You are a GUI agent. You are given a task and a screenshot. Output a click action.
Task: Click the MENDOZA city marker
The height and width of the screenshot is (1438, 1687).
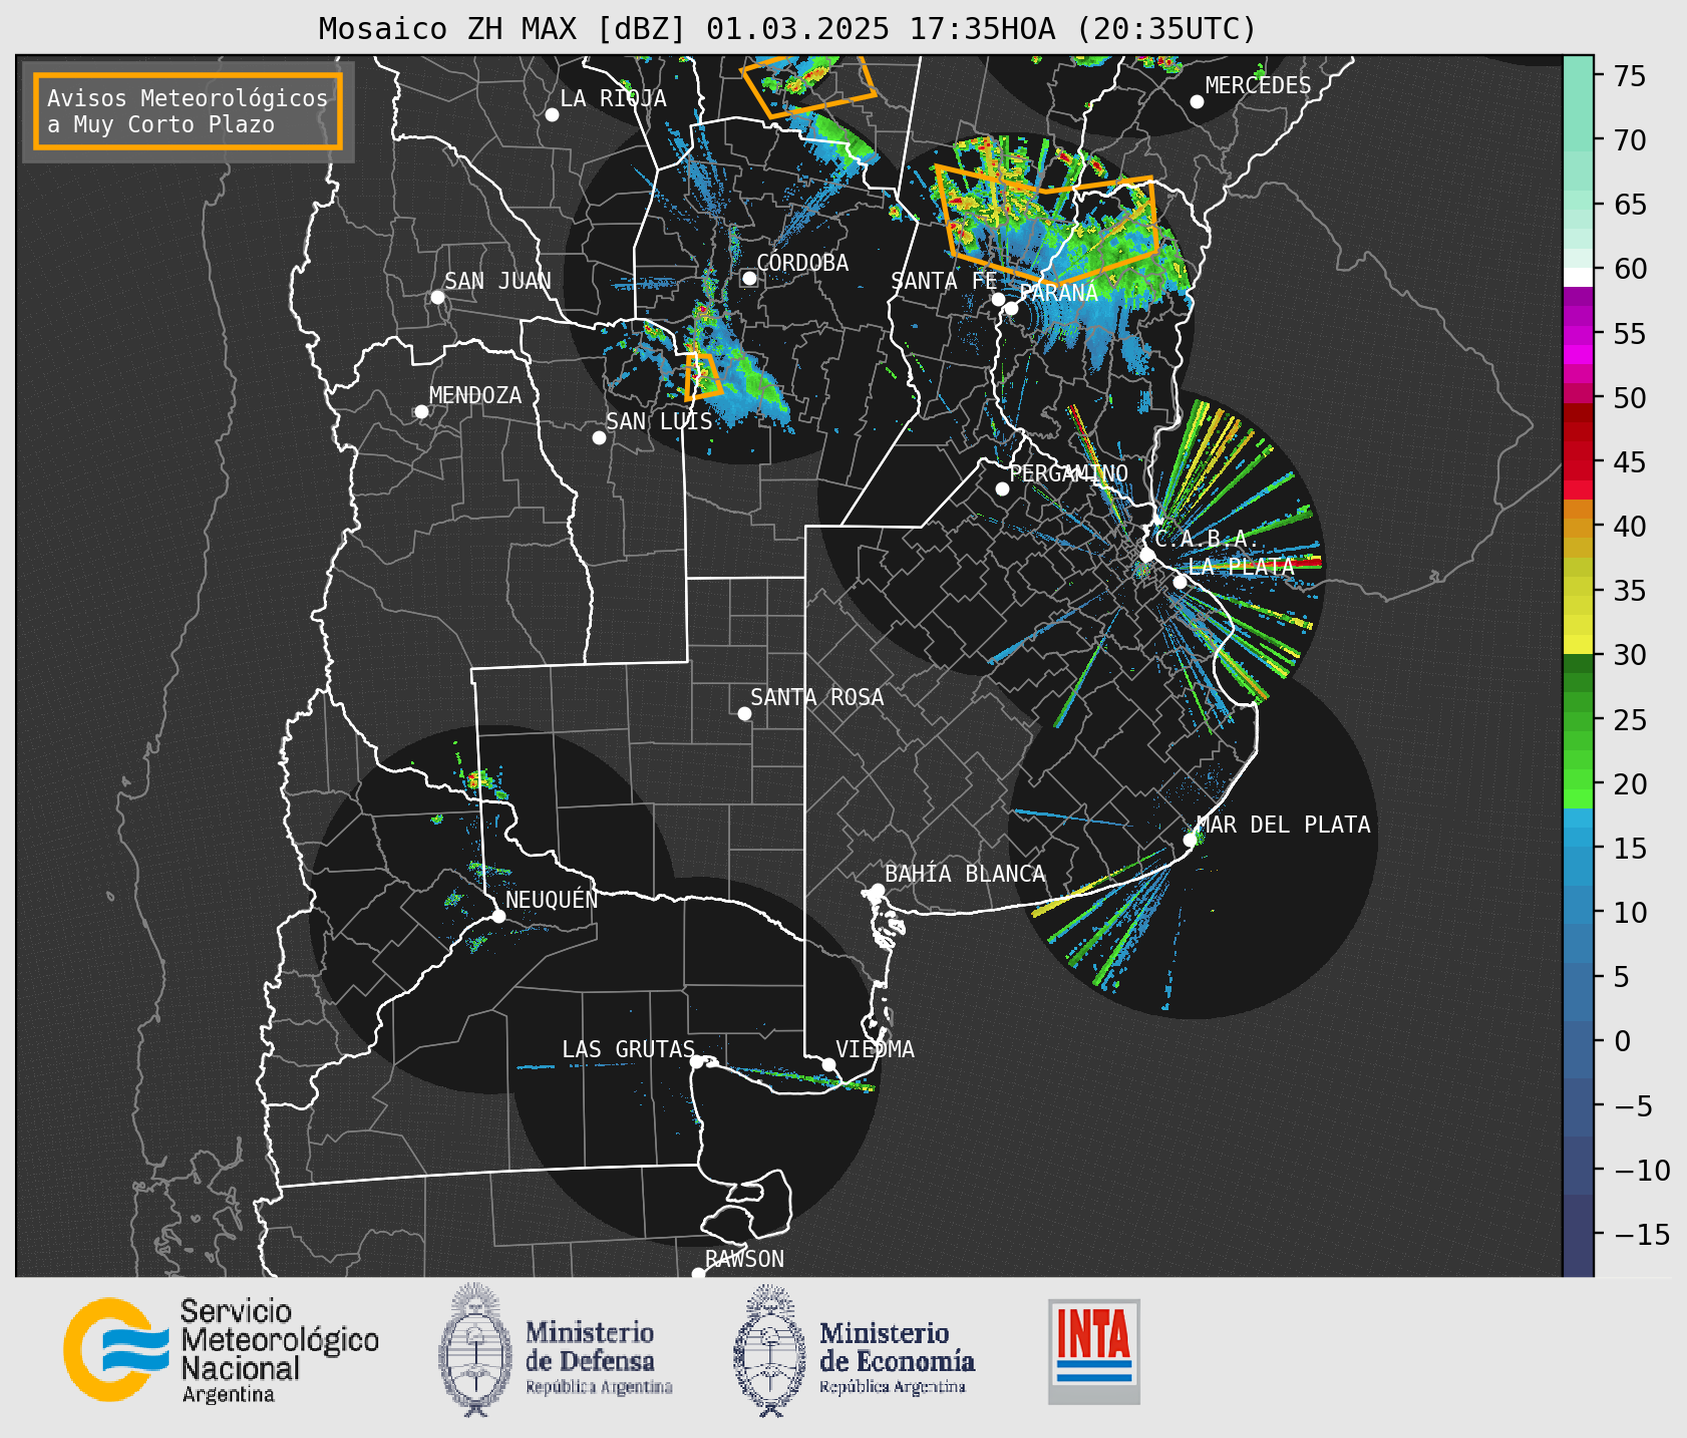(421, 412)
